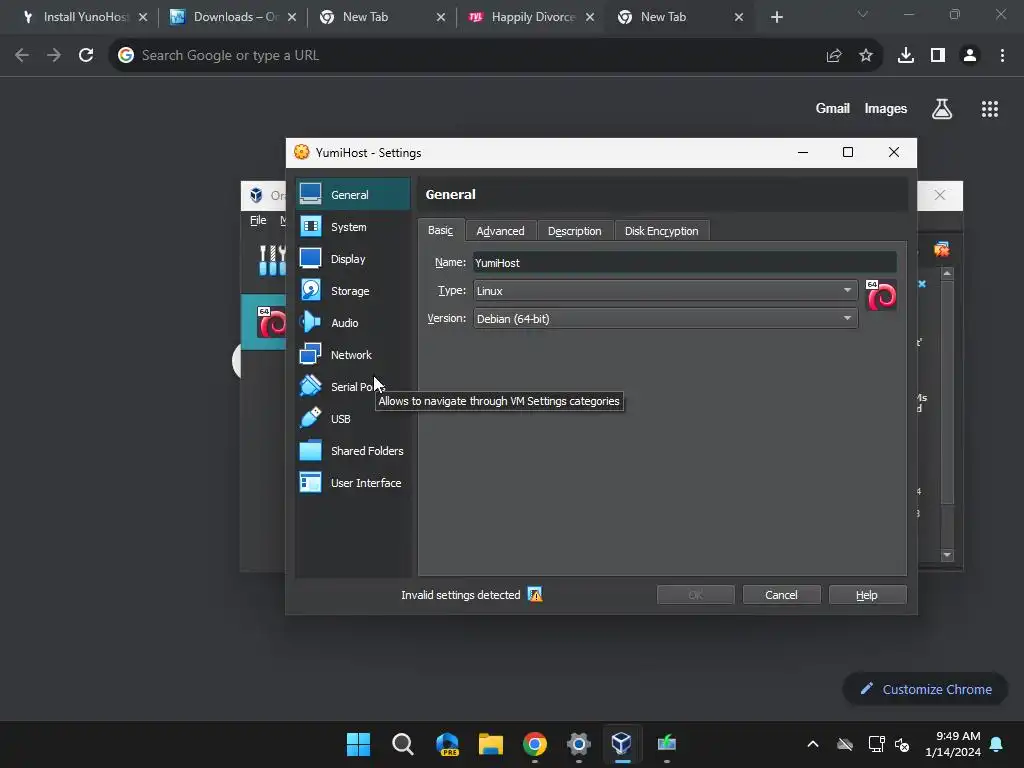Close the Happily Divorced tab
The width and height of the screenshot is (1024, 768).
coord(590,17)
